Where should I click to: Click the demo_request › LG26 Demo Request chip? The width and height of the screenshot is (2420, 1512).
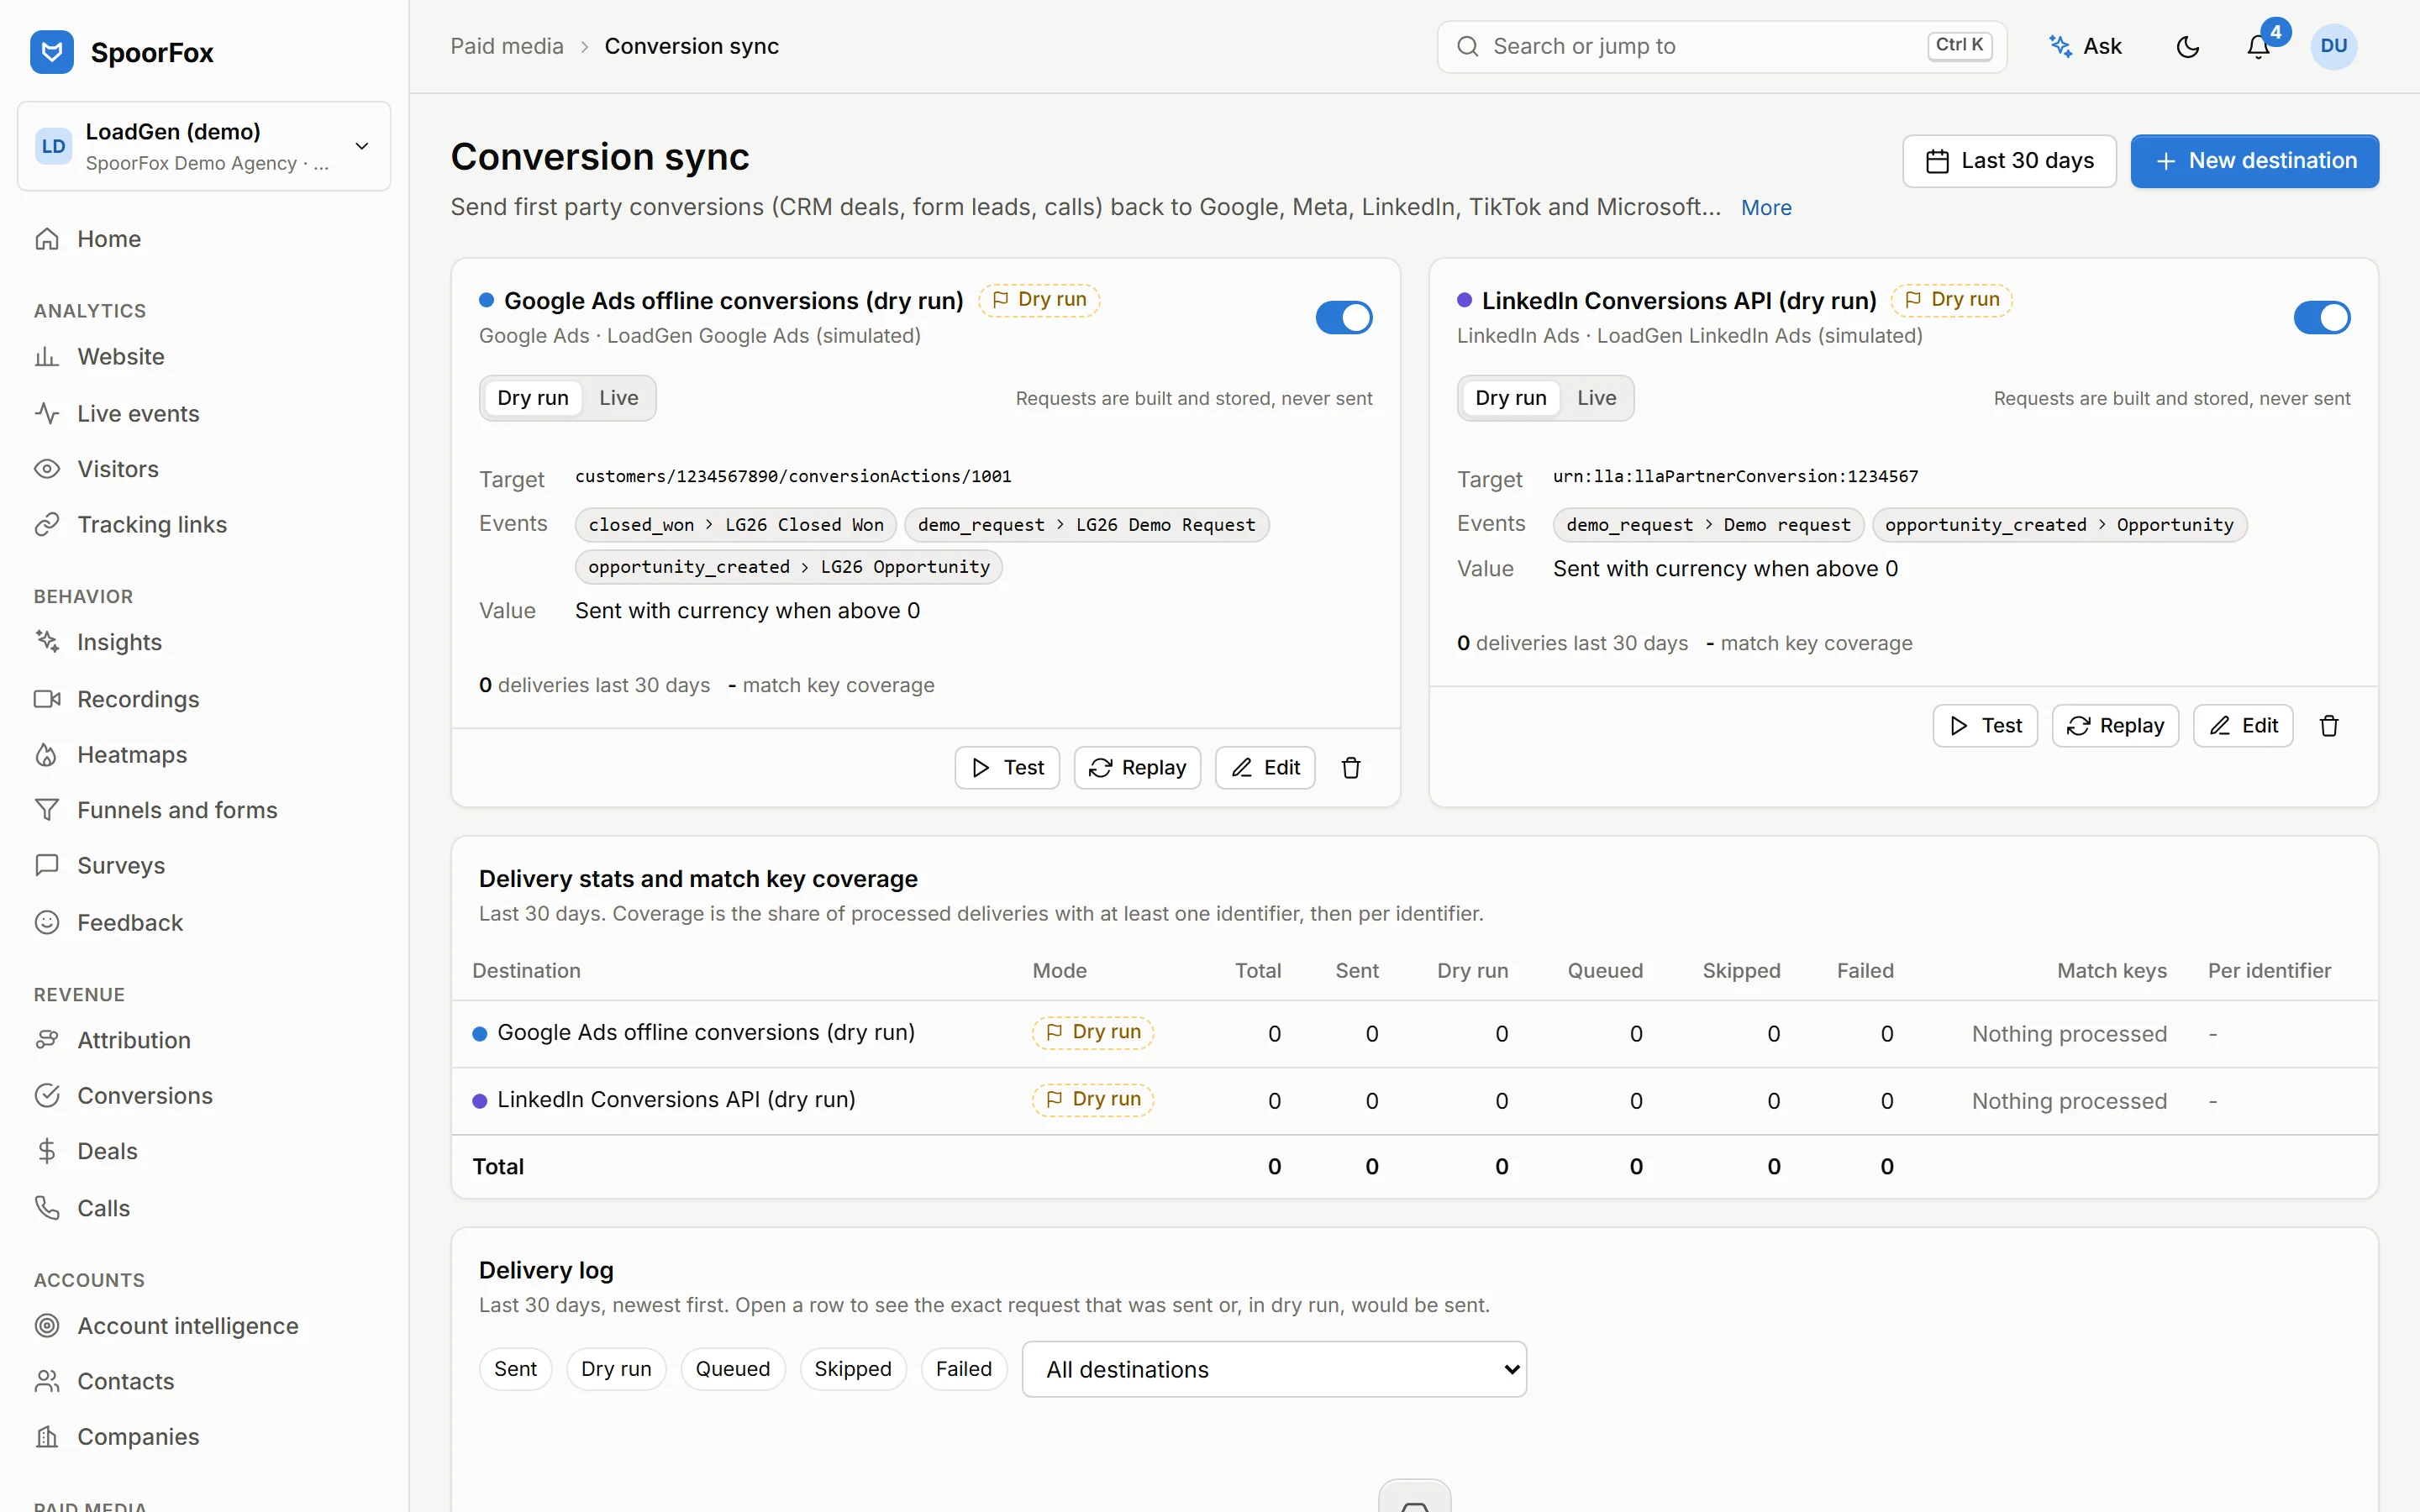pos(1087,525)
